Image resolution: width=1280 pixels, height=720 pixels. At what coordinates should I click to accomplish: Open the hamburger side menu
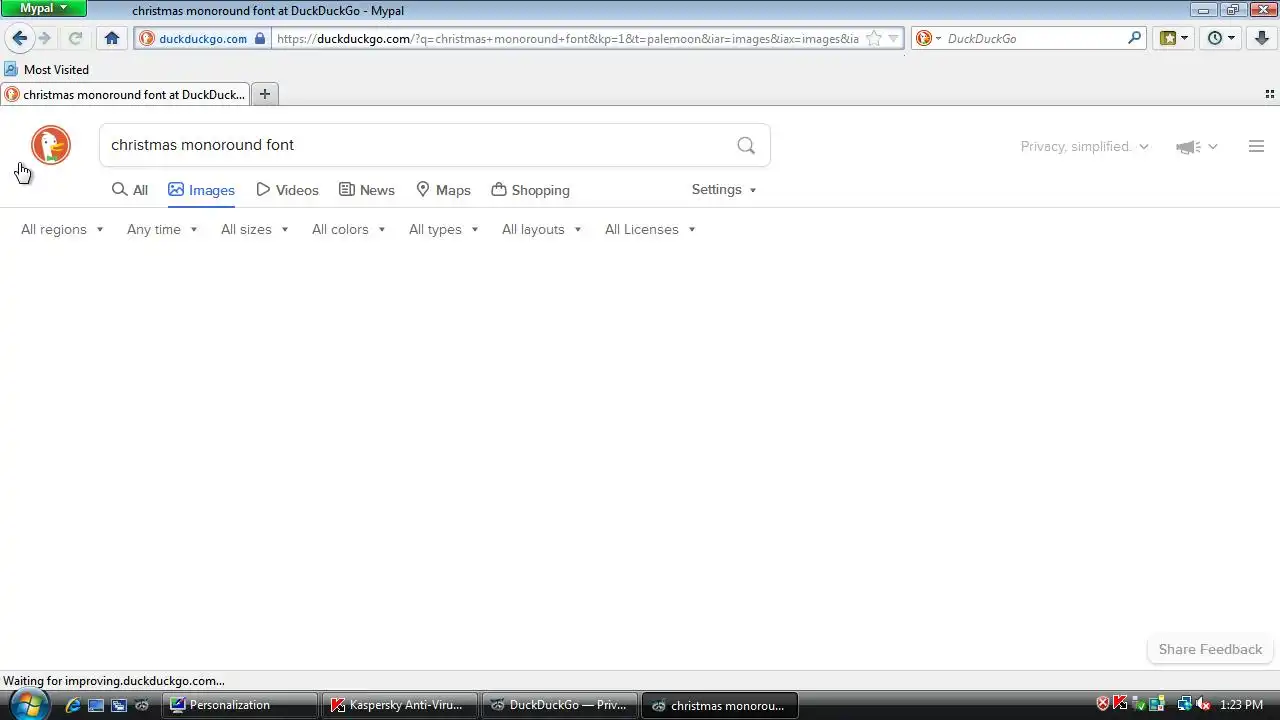(1257, 146)
